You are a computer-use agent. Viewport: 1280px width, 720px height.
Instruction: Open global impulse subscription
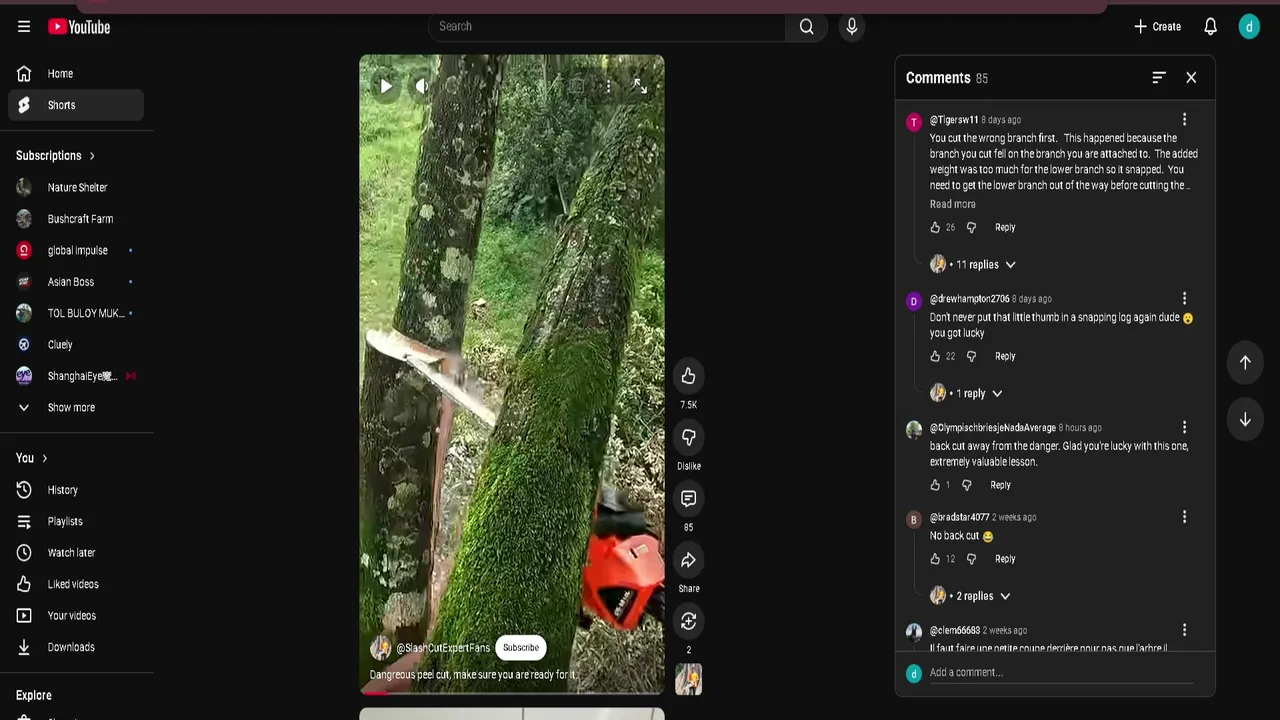pyautogui.click(x=76, y=251)
